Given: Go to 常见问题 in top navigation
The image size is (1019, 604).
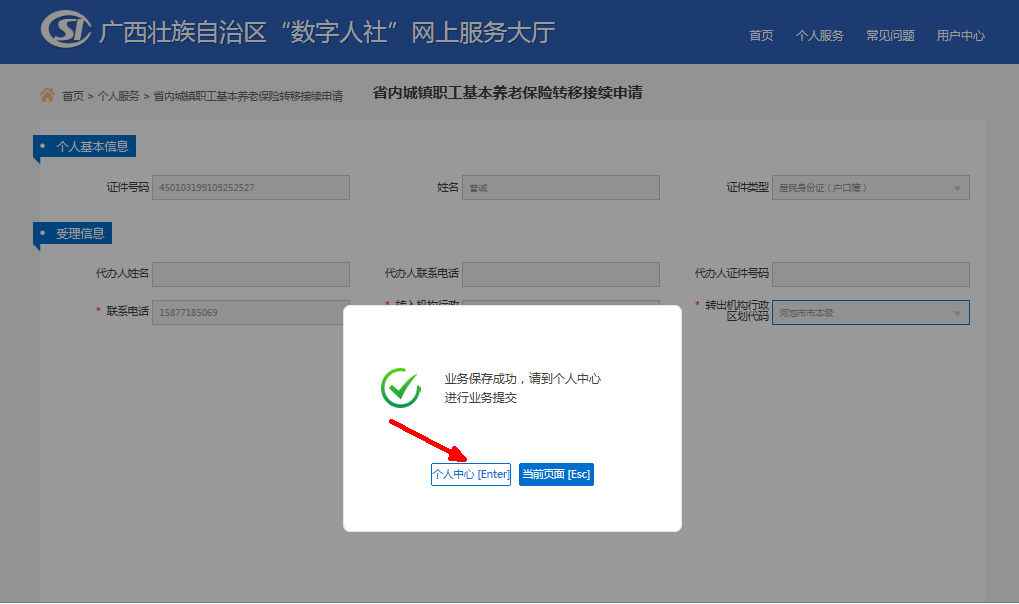Looking at the screenshot, I should (890, 35).
